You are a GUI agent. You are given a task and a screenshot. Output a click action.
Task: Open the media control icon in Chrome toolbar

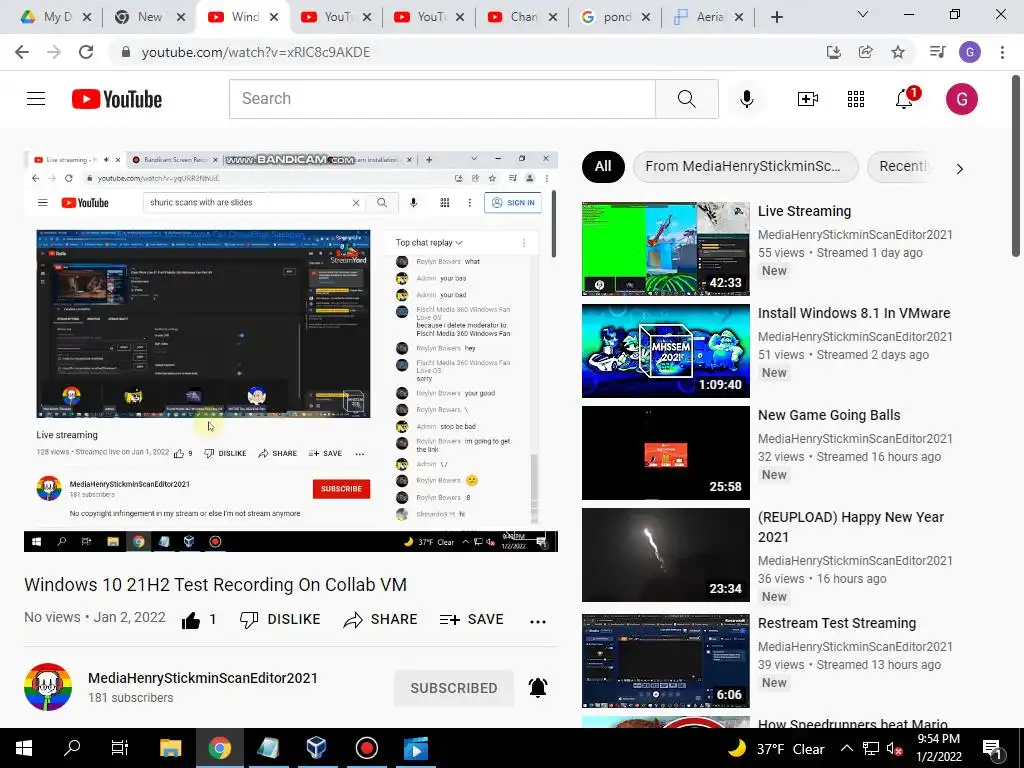coord(937,52)
